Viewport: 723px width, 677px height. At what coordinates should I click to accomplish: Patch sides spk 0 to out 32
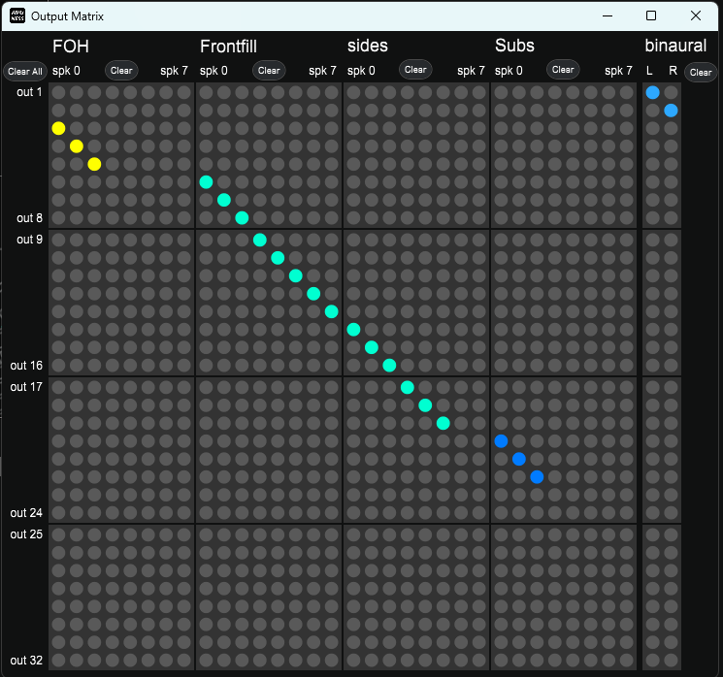tap(354, 660)
